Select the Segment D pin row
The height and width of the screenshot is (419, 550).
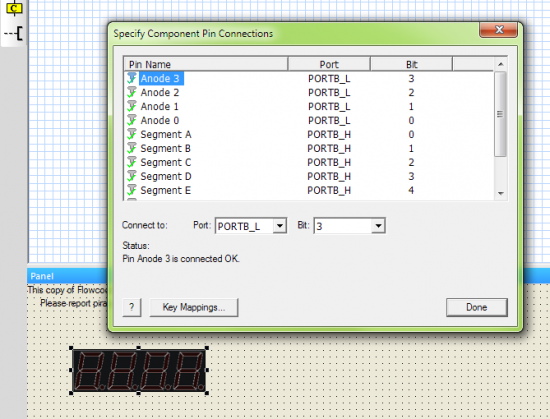point(309,176)
